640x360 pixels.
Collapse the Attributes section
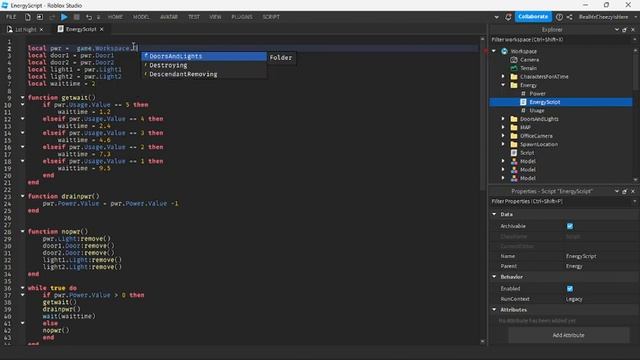[494, 310]
